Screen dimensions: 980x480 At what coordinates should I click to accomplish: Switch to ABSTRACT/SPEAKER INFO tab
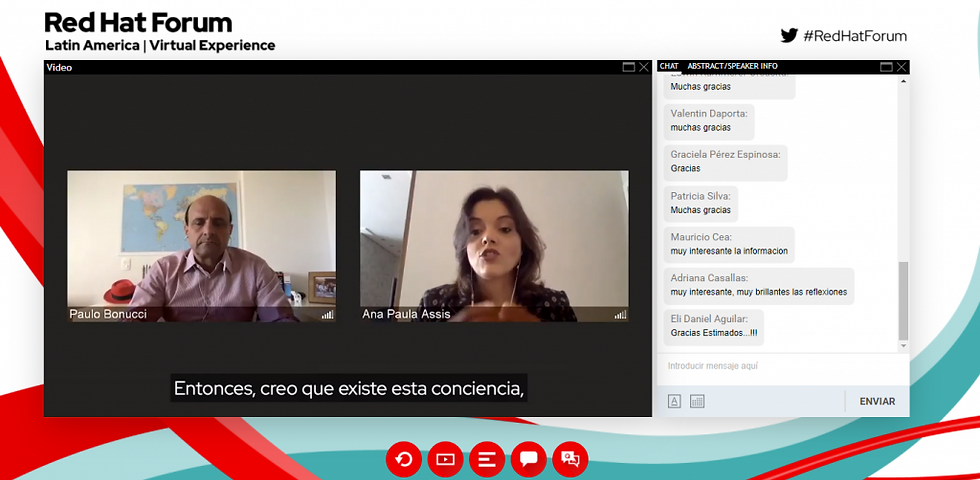click(x=732, y=66)
